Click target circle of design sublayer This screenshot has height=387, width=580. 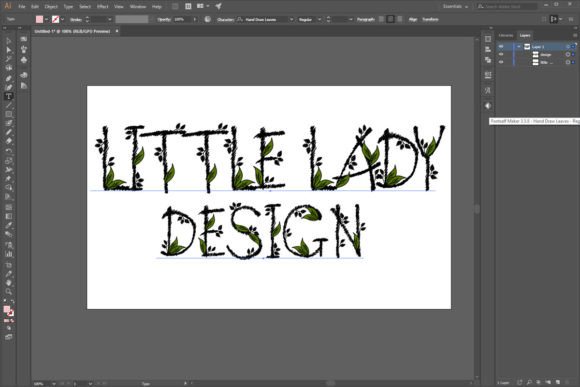(x=568, y=54)
